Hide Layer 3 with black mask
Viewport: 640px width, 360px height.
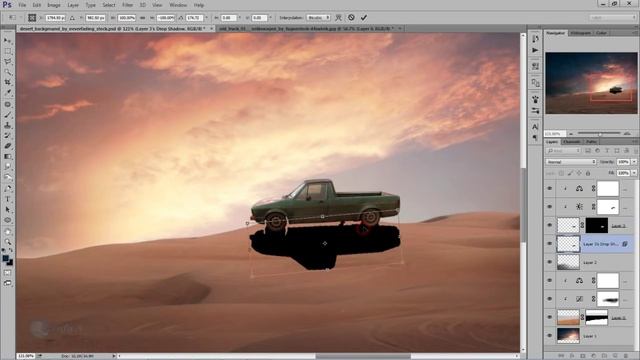(549, 225)
